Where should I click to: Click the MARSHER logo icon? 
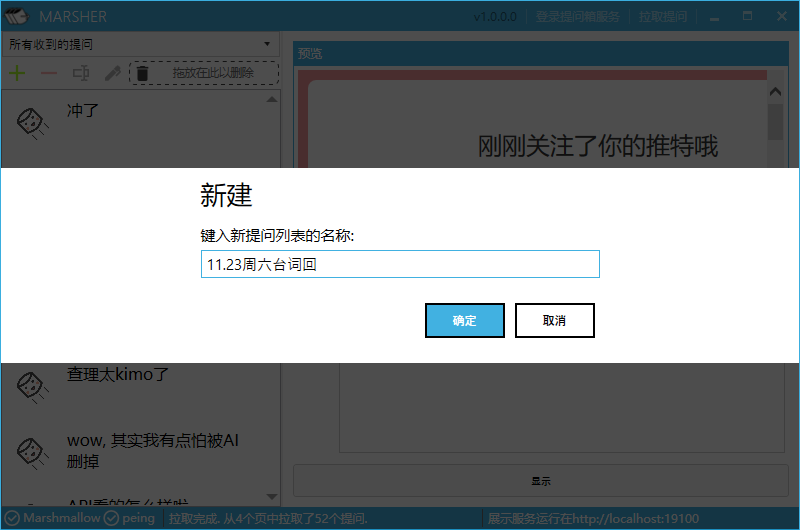pos(17,16)
